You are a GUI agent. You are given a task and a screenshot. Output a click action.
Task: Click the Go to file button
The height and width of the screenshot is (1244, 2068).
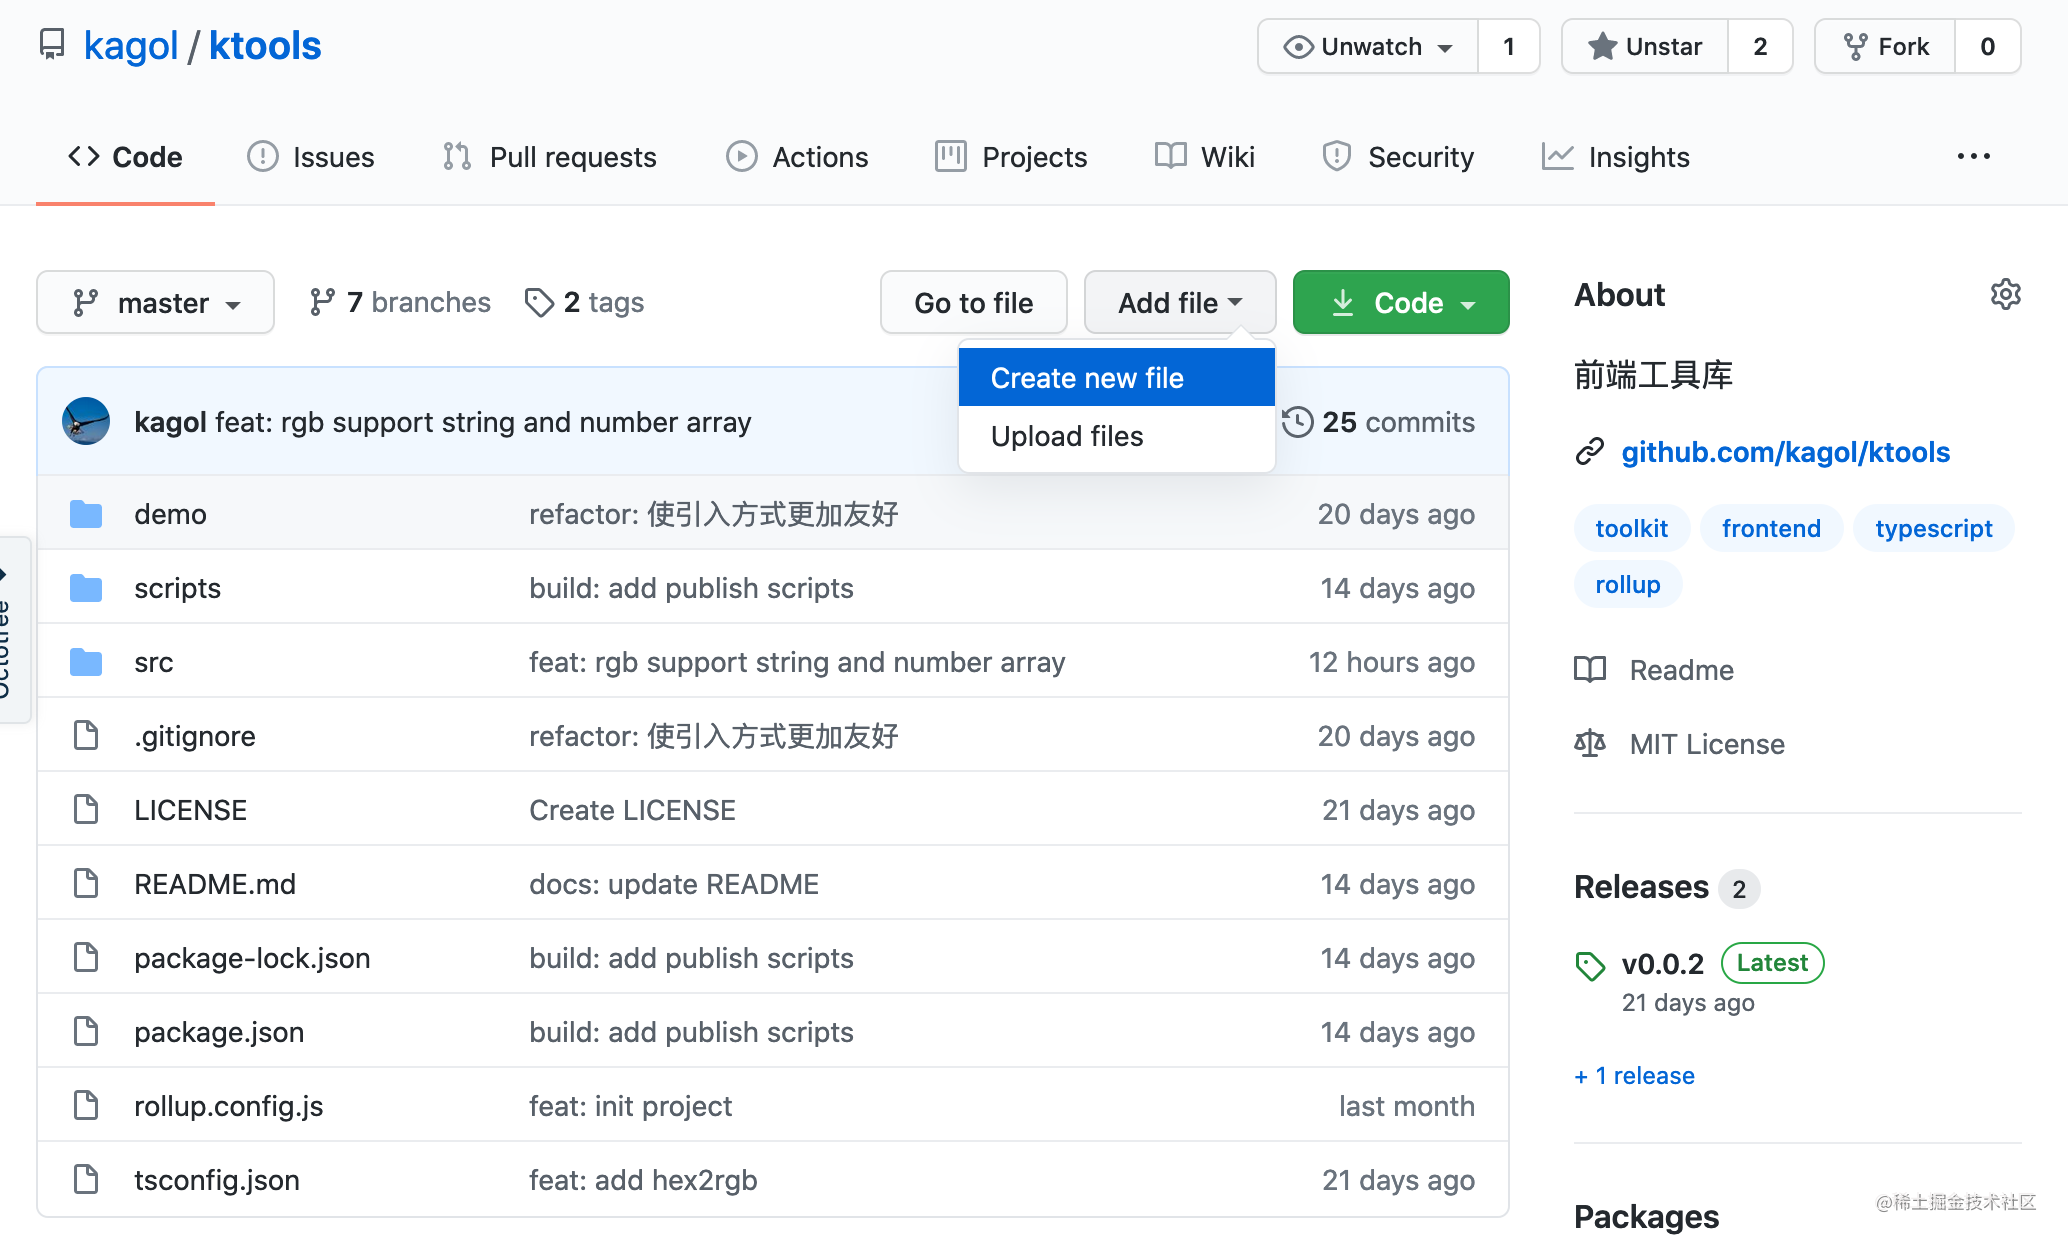point(974,302)
